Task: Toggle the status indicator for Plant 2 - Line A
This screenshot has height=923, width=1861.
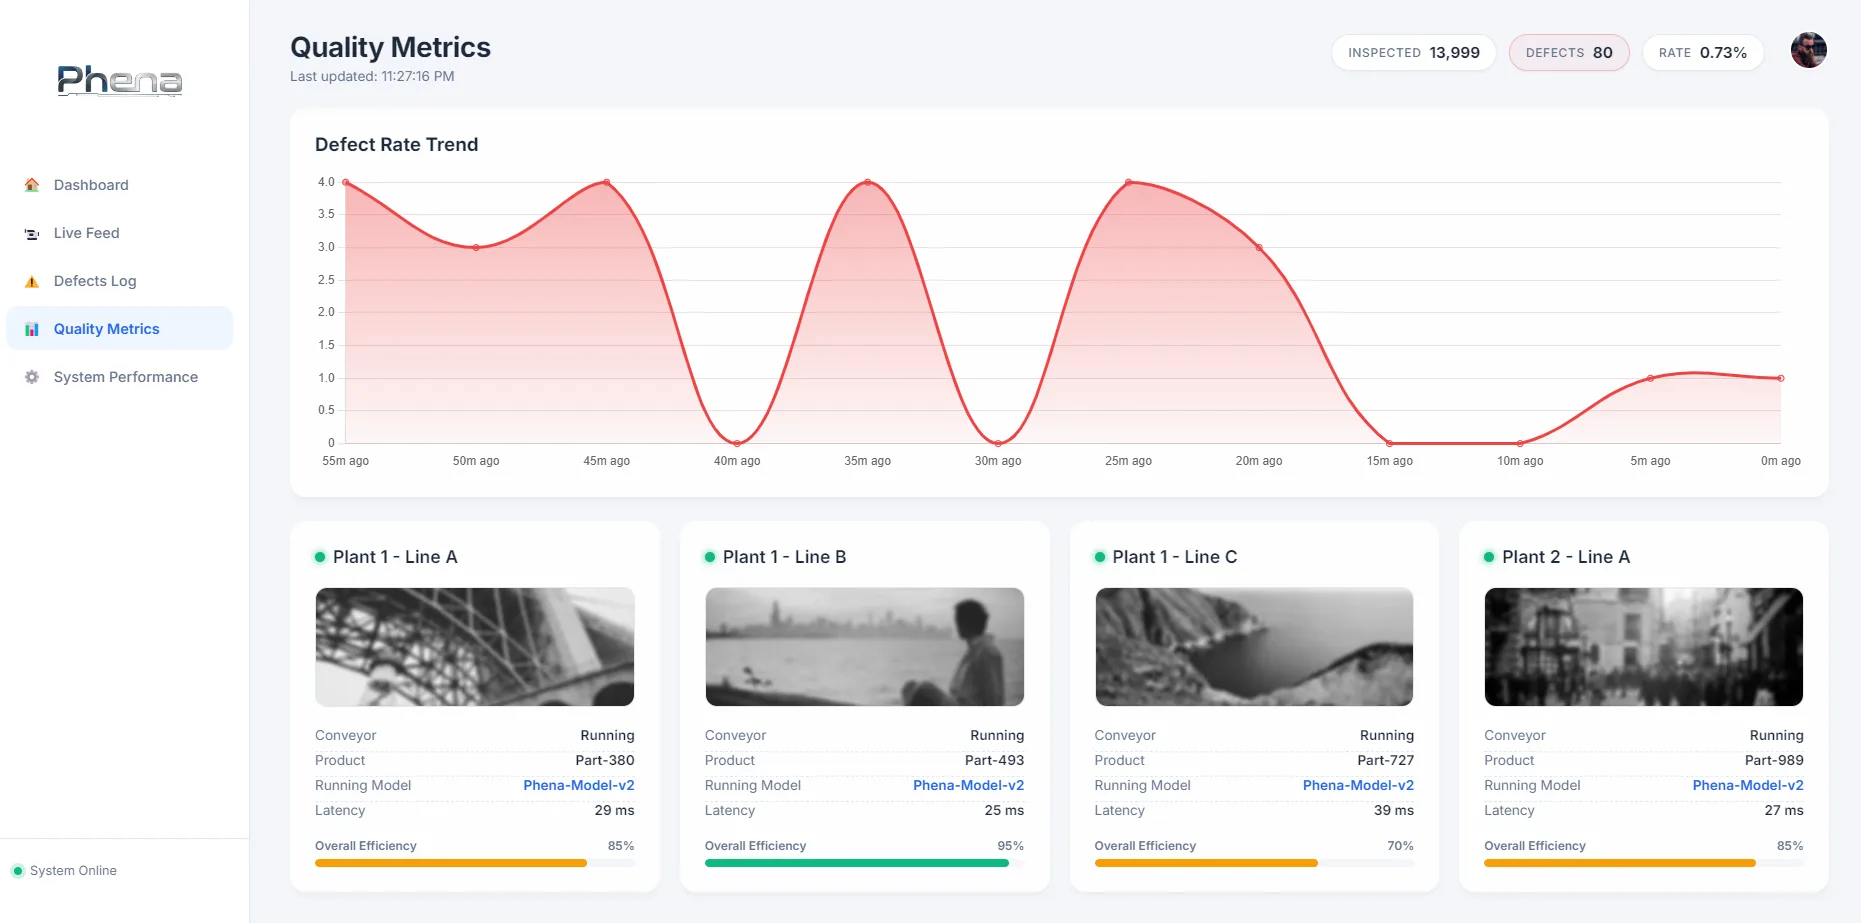Action: click(1488, 556)
